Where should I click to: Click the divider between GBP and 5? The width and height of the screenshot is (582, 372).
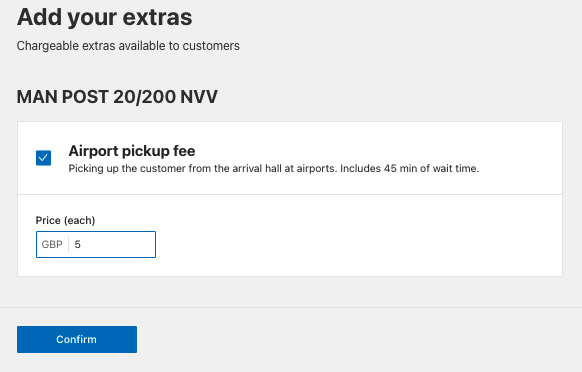click(69, 244)
